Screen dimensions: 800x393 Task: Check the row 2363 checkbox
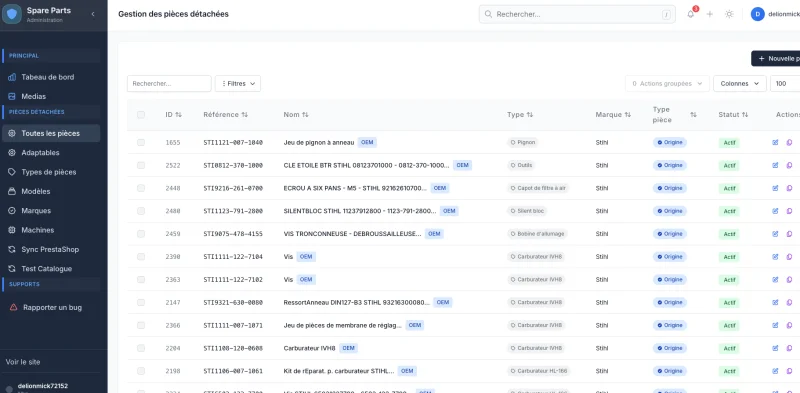141,280
